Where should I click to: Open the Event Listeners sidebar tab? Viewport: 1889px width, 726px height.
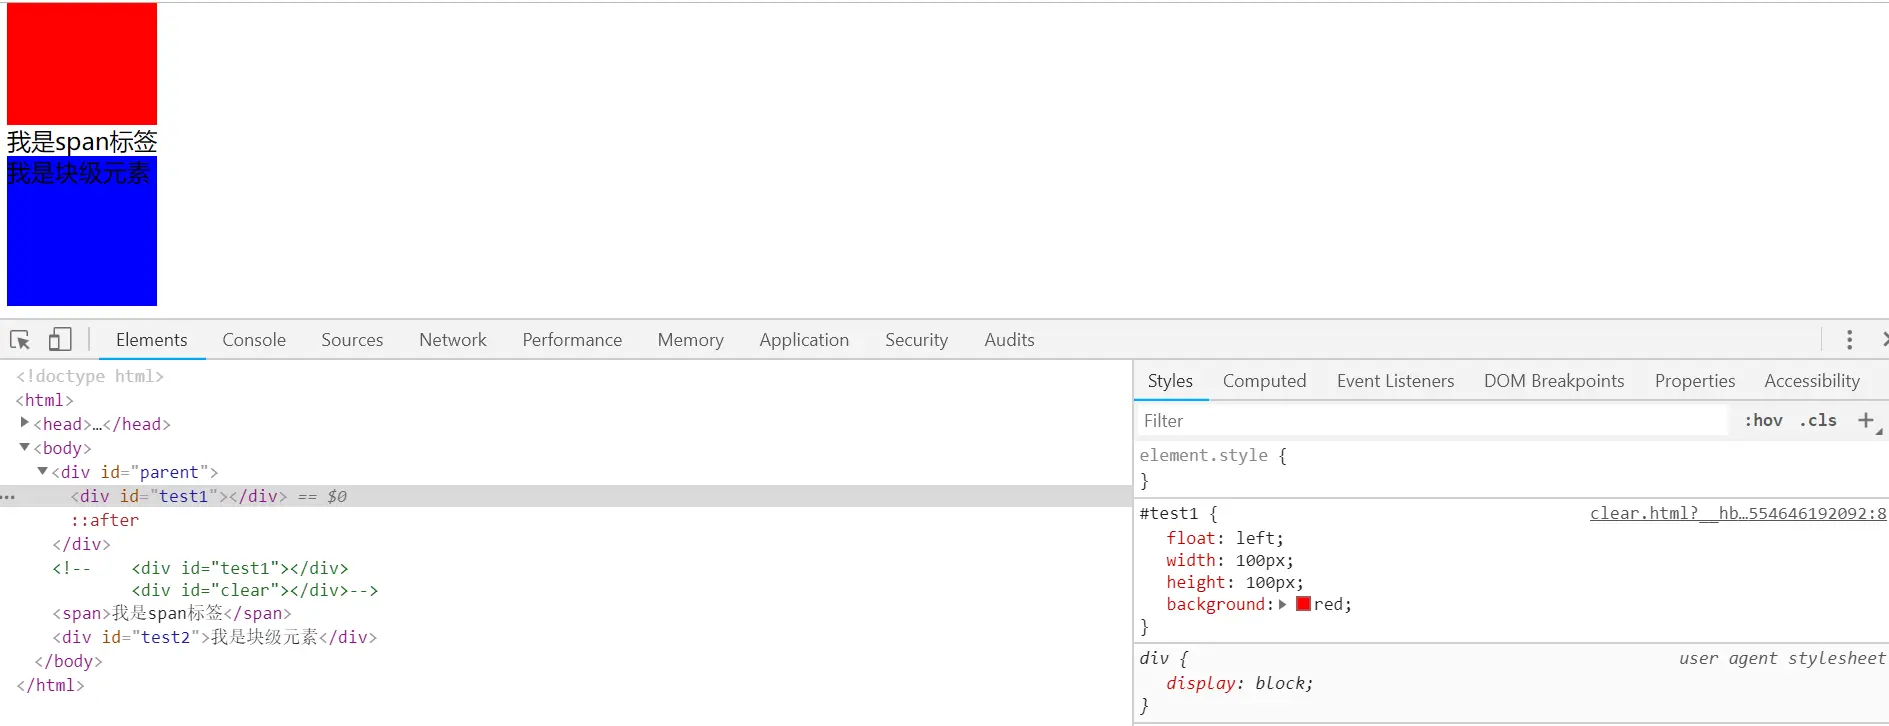click(x=1395, y=381)
